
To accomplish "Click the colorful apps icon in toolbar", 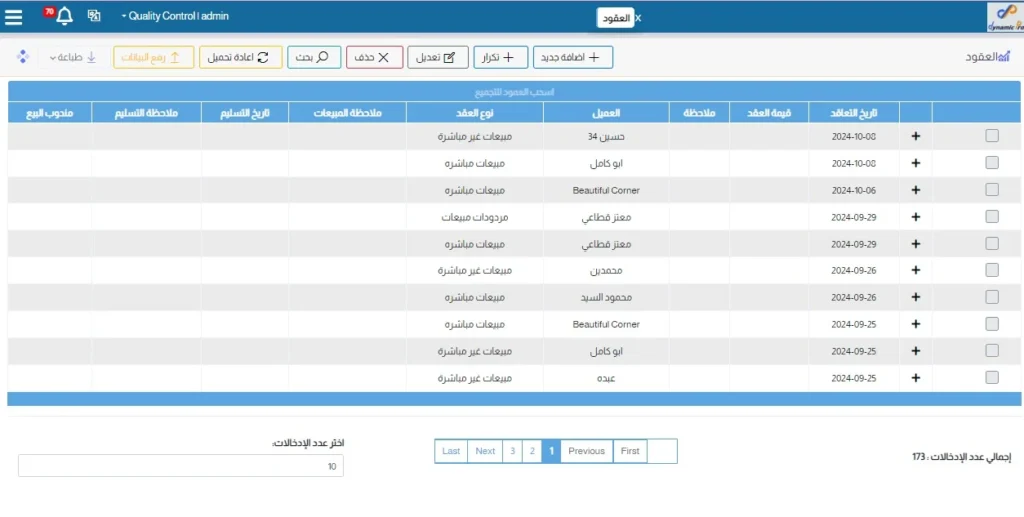I will [24, 57].
